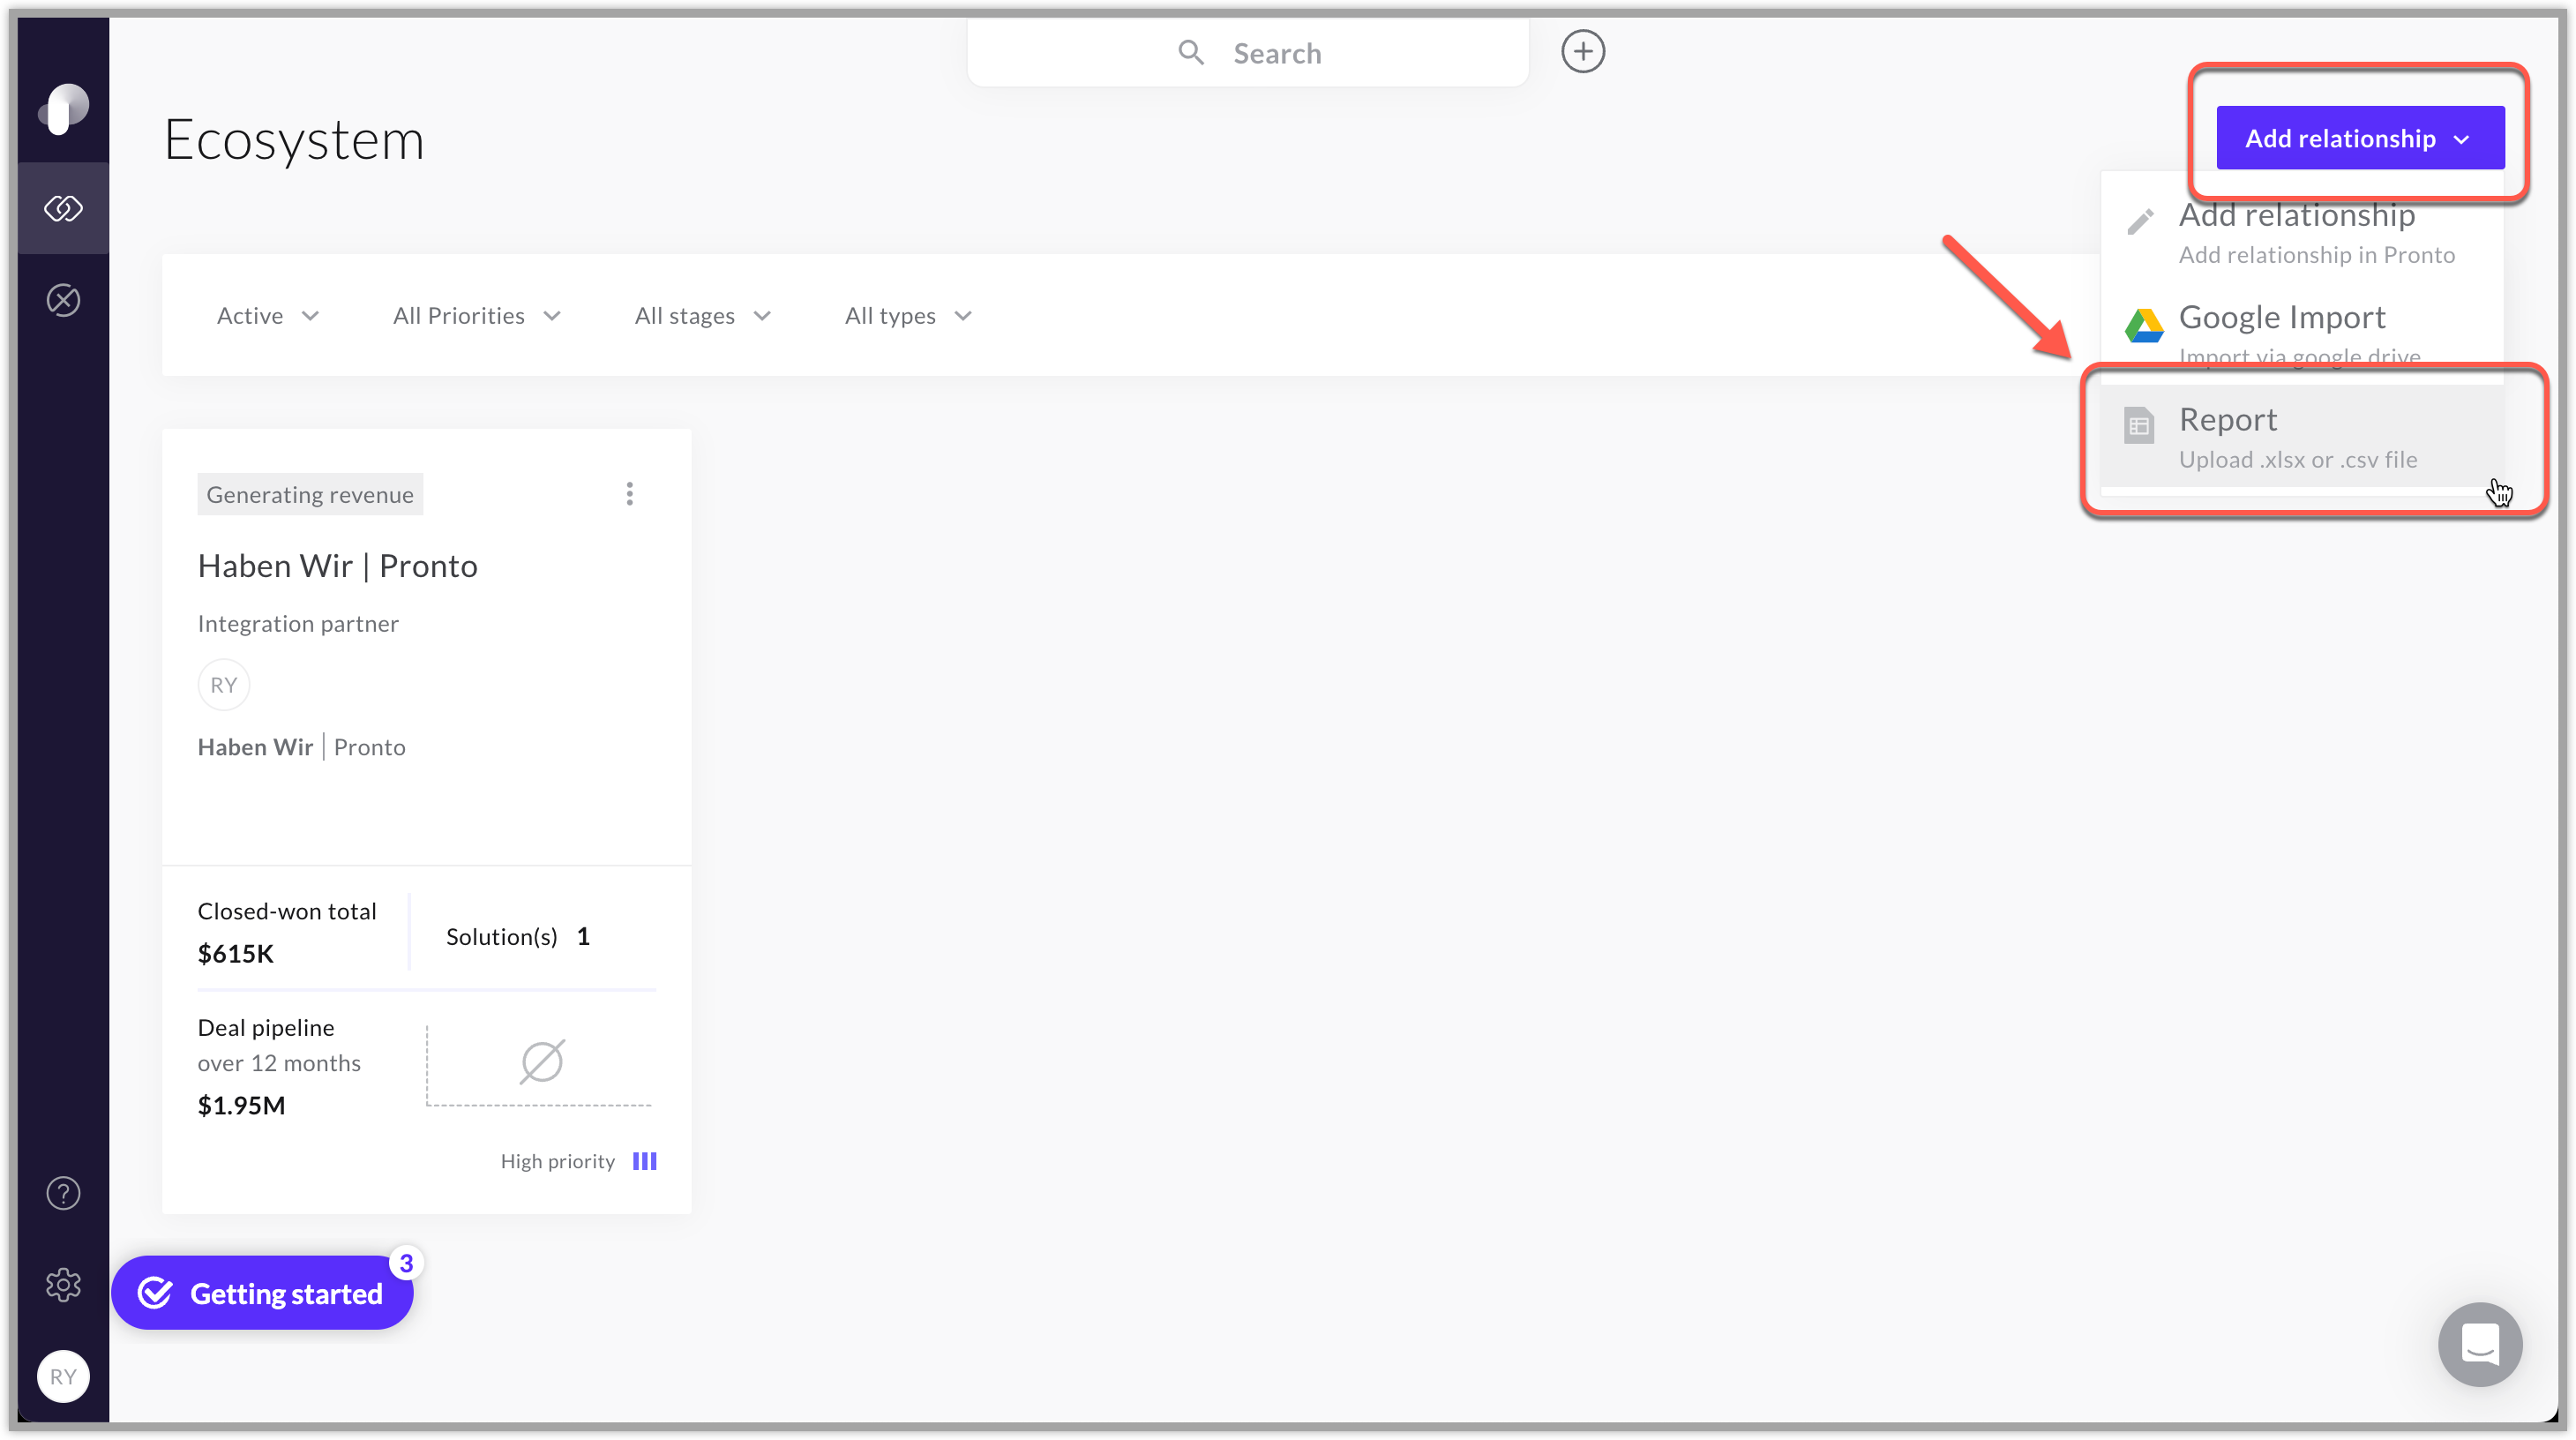Open the help question mark icon
Image resolution: width=2576 pixels, height=1440 pixels.
[63, 1192]
